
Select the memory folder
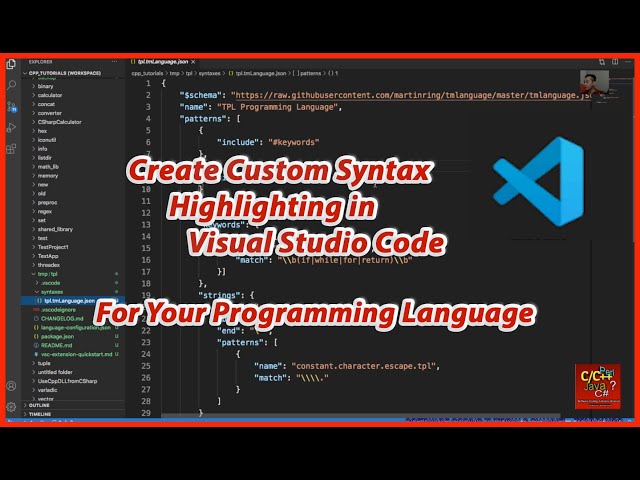pos(48,176)
